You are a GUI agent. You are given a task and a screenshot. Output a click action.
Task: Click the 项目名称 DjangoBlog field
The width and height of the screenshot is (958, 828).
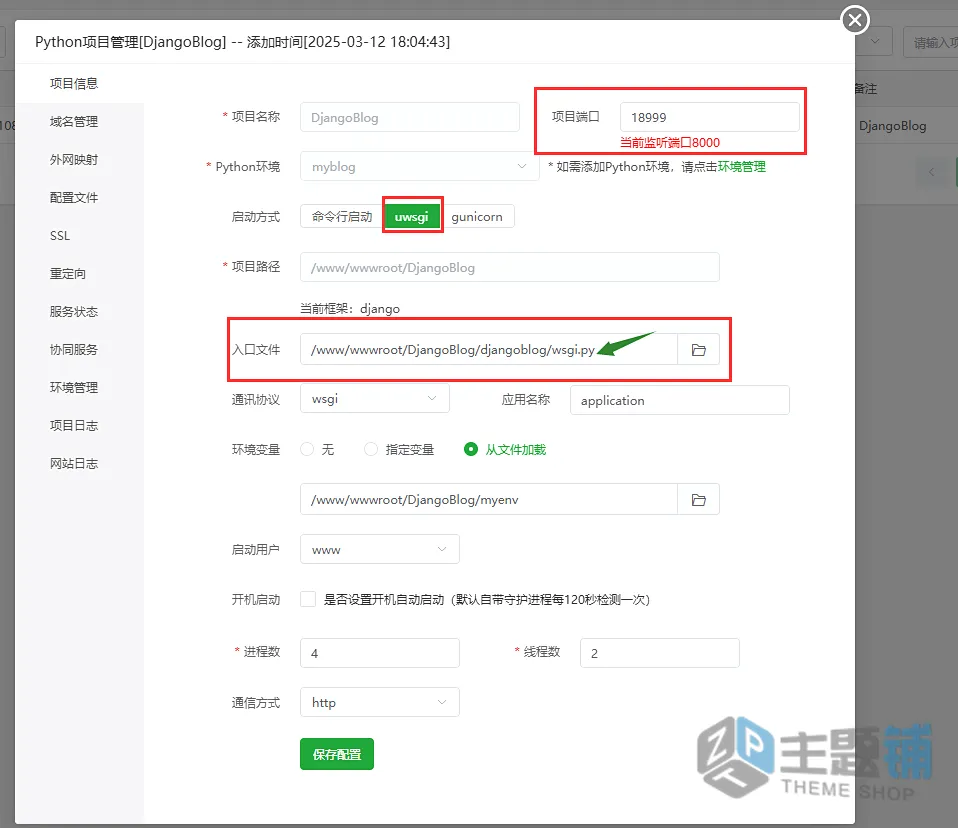(409, 117)
